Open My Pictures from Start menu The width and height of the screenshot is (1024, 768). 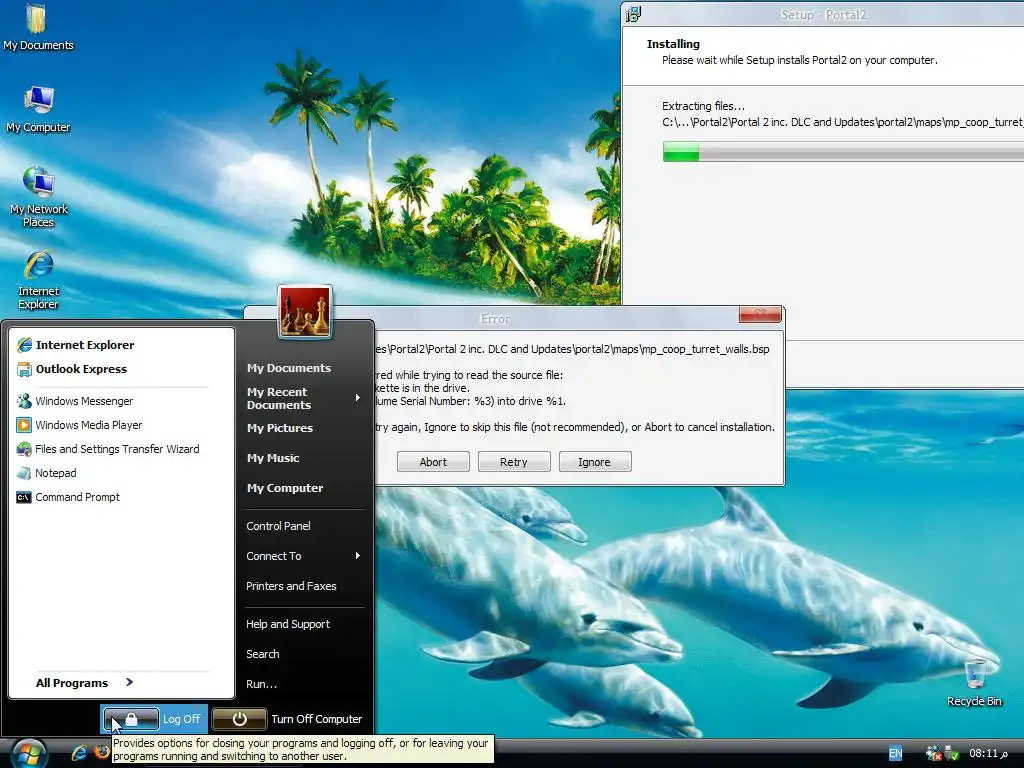pos(280,428)
